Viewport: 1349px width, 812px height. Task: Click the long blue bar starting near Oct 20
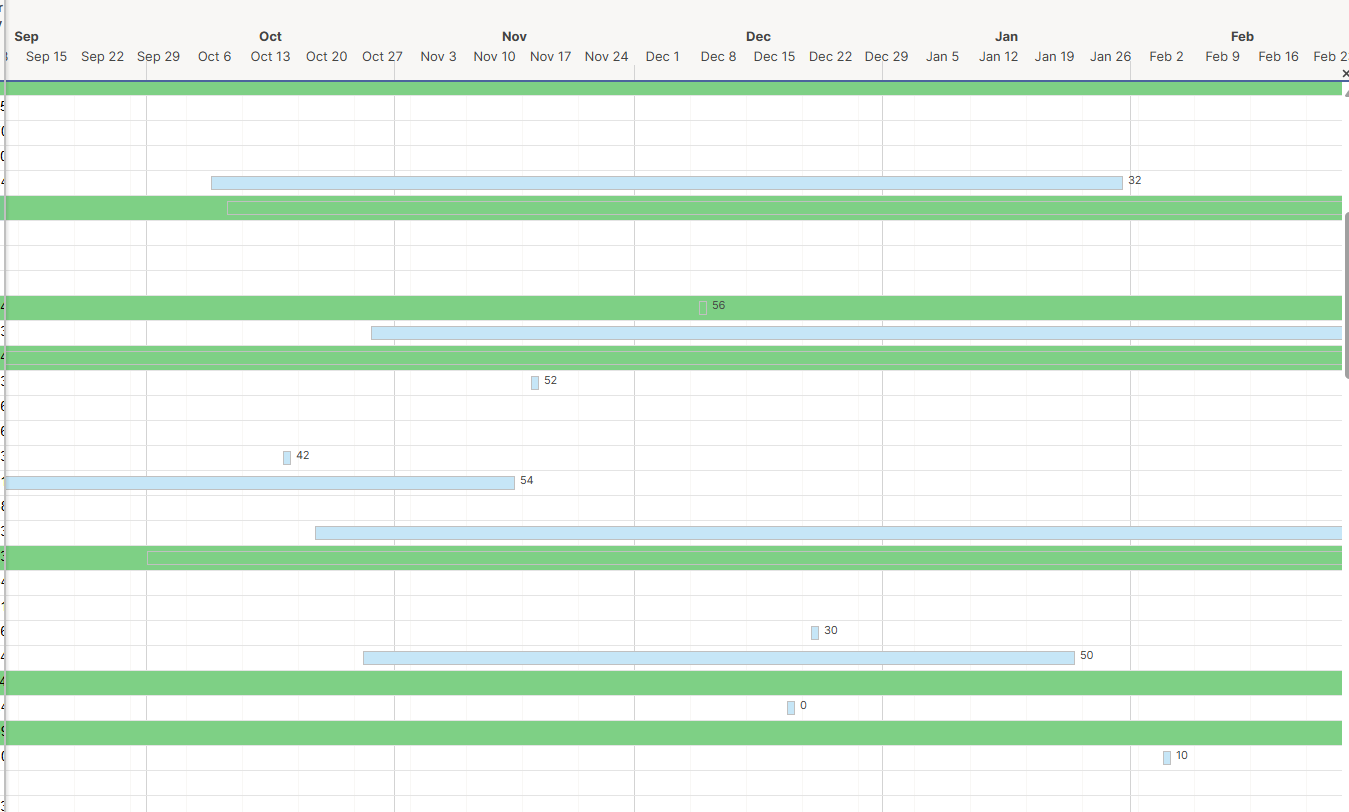click(x=800, y=533)
